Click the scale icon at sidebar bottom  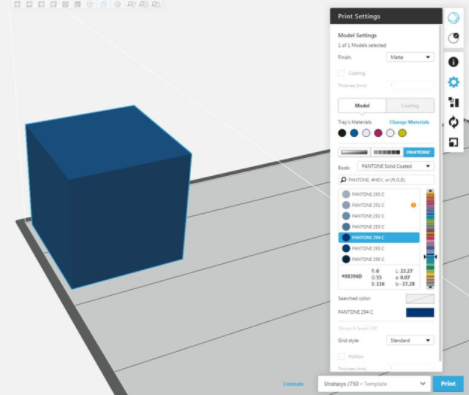[453, 142]
